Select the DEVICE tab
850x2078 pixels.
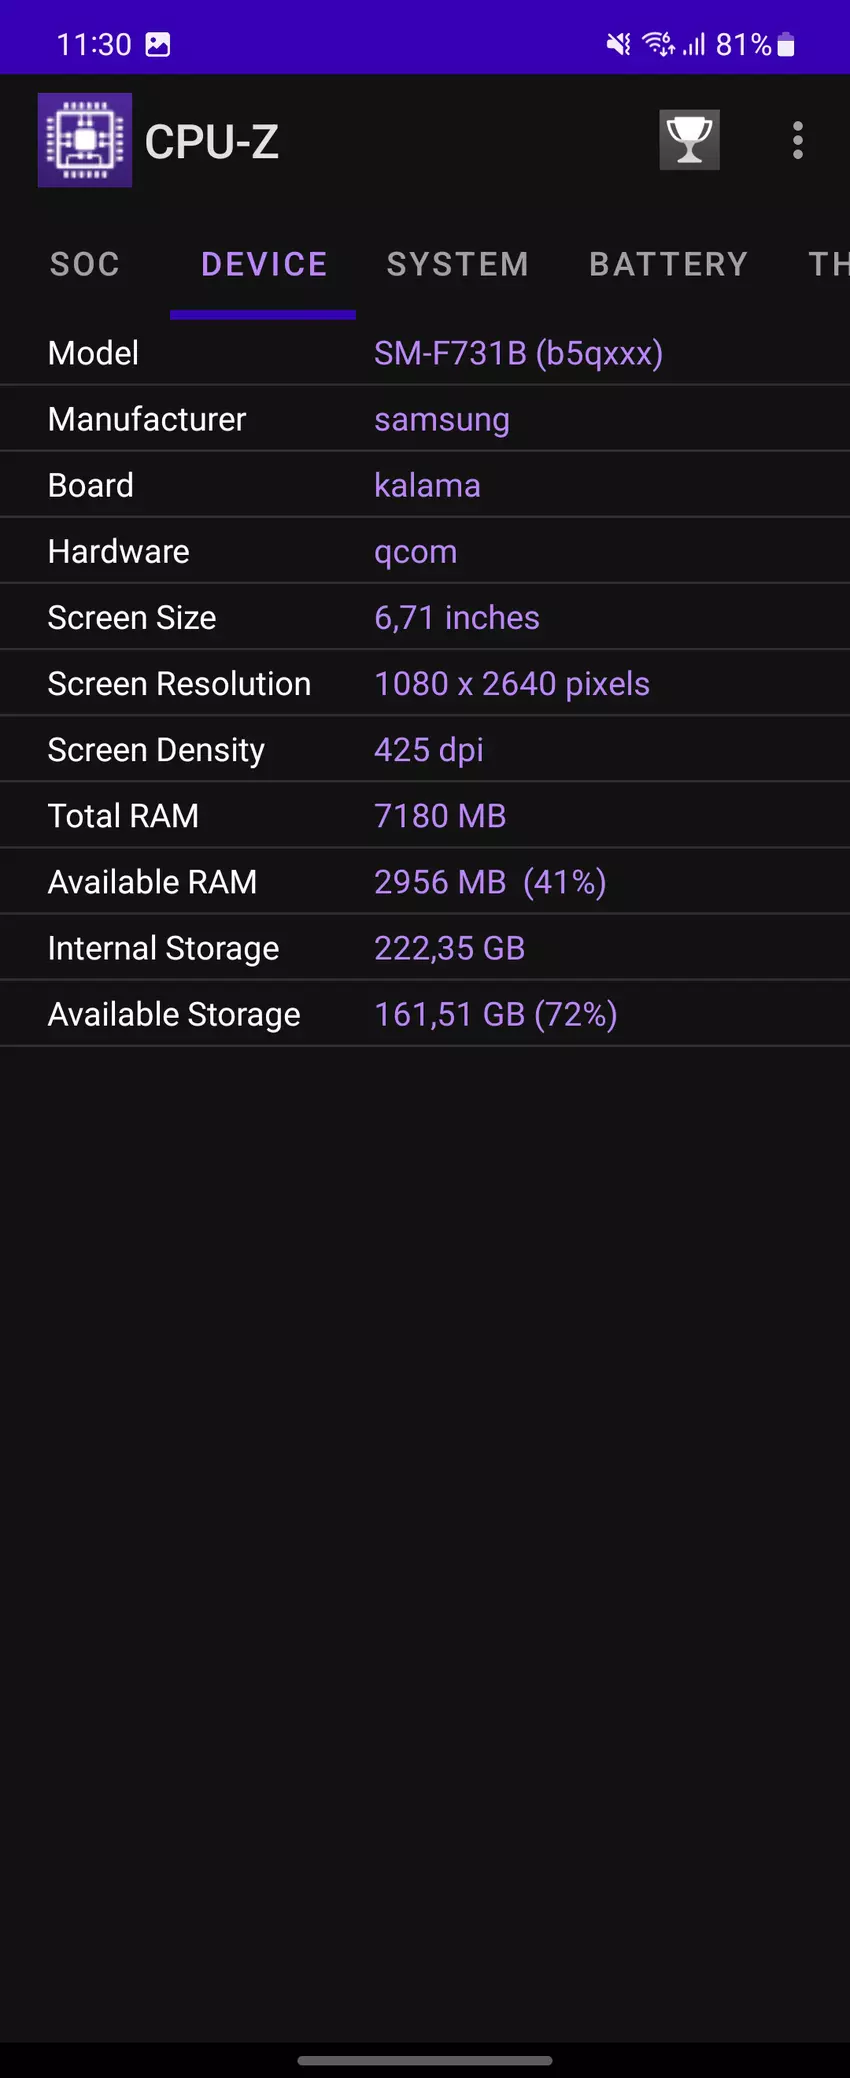click(x=264, y=264)
